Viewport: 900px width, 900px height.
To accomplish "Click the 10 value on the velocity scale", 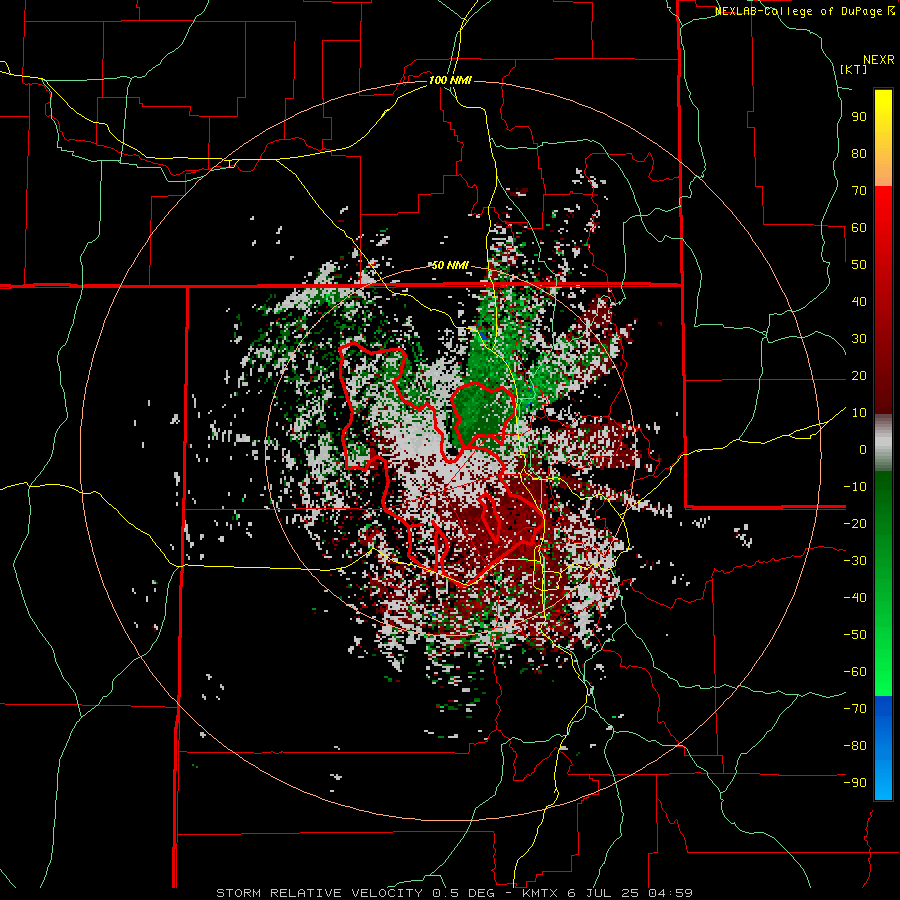I will coord(859,413).
